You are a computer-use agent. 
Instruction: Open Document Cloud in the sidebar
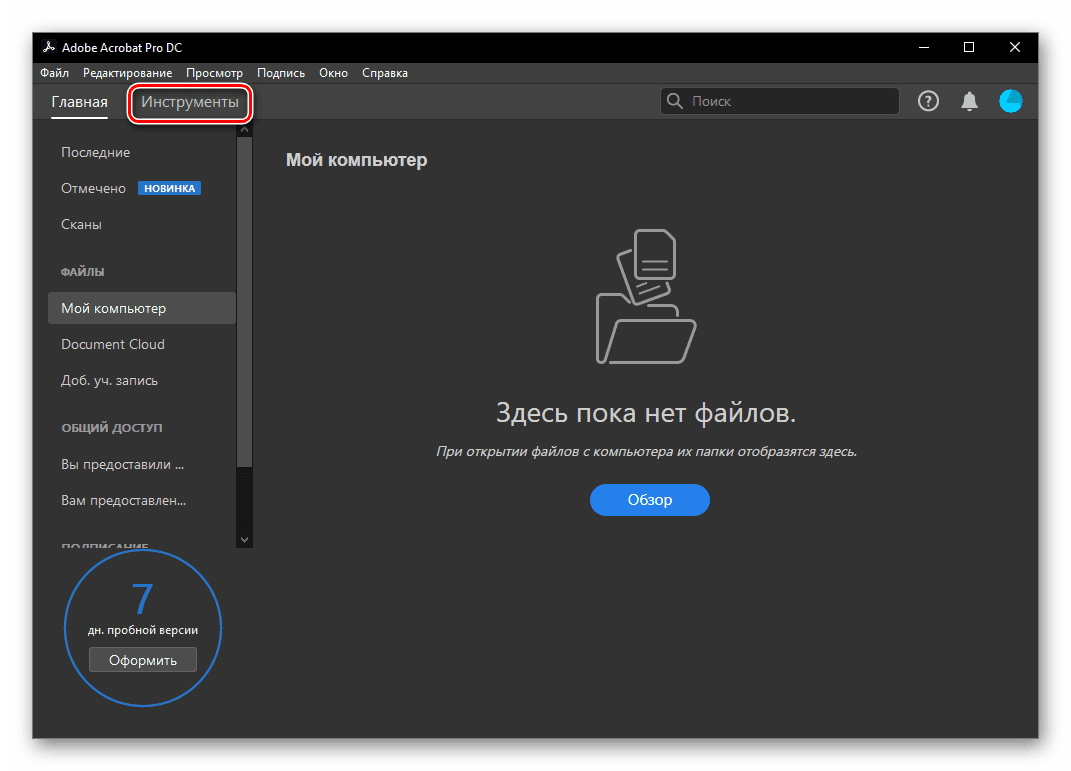tap(113, 344)
